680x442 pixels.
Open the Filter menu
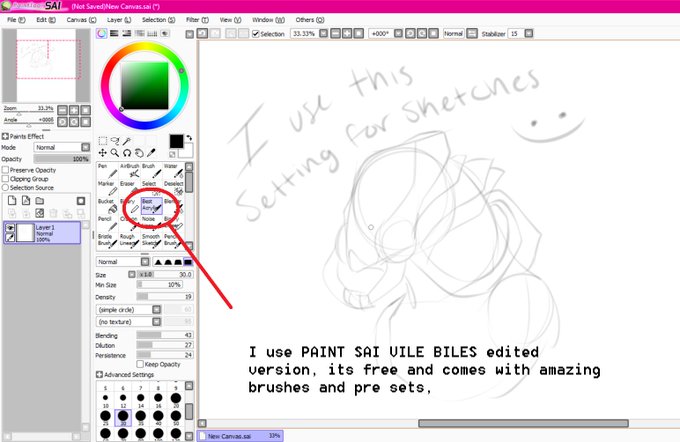click(197, 20)
